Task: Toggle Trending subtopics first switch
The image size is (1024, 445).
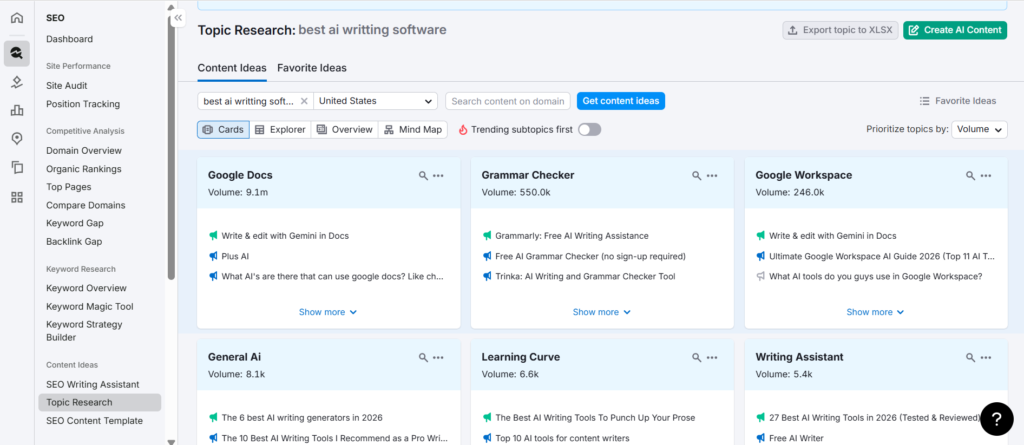Action: click(589, 129)
